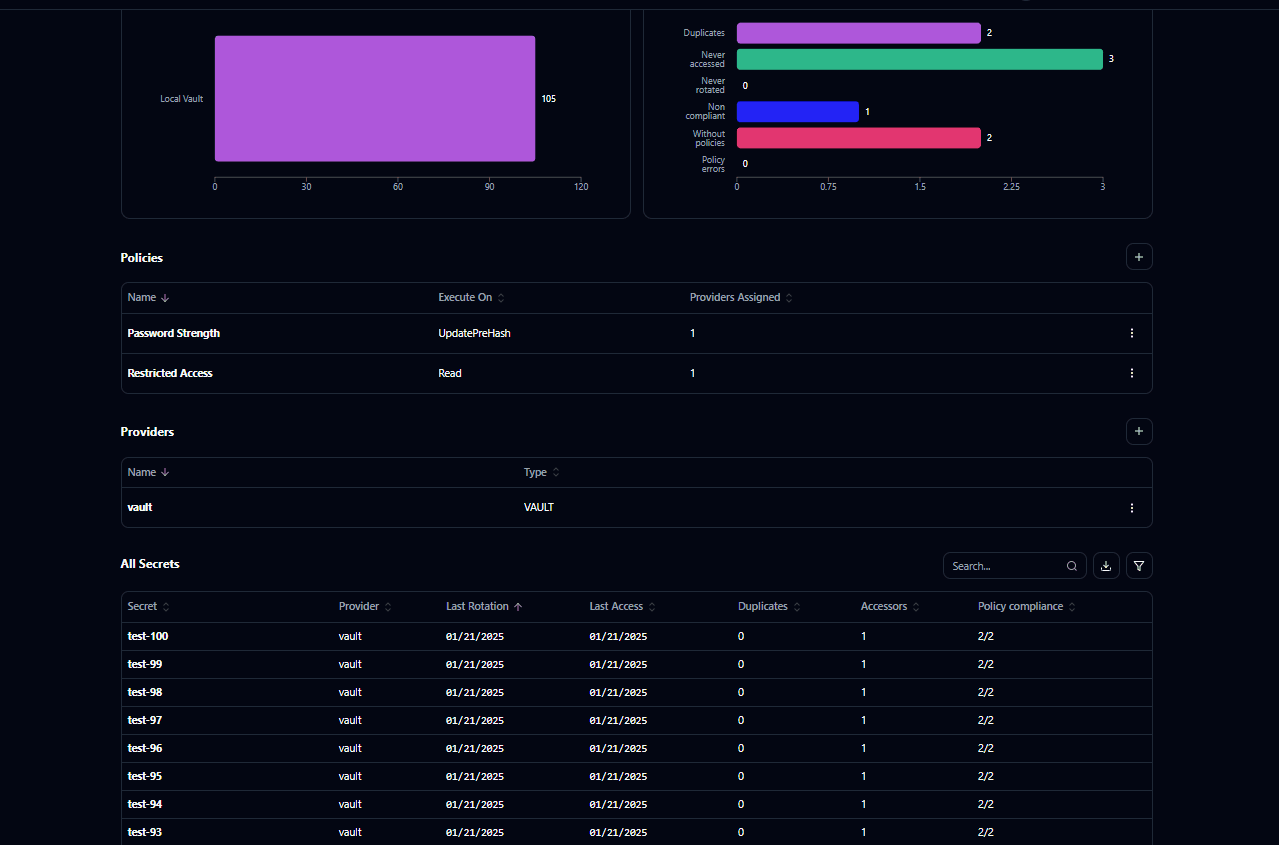
Task: Sort secrets using the Last Access chevron
Action: (x=652, y=606)
